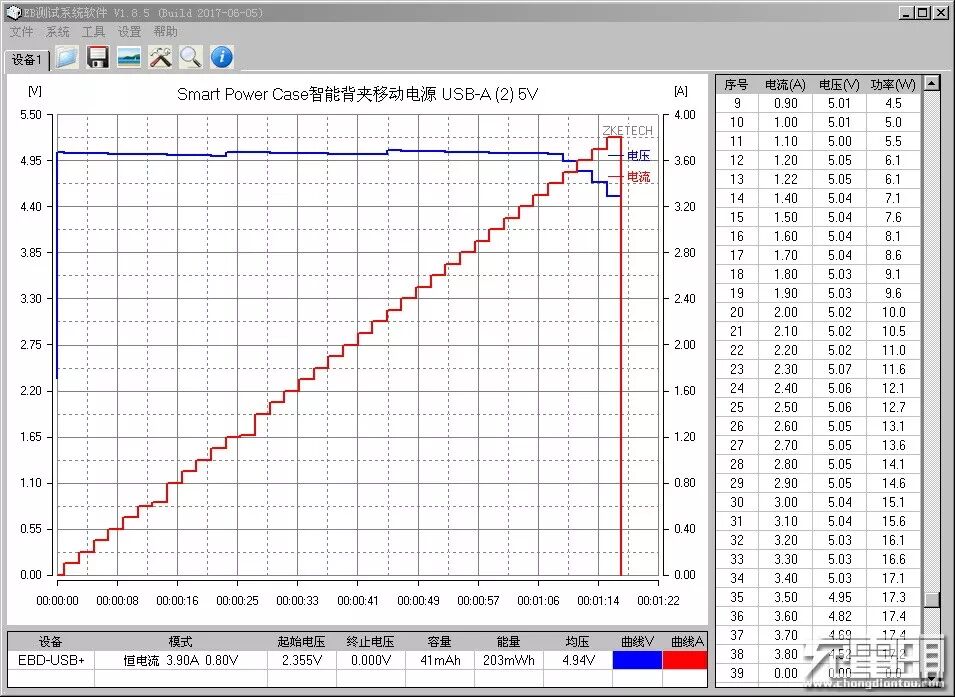Image resolution: width=955 pixels, height=697 pixels.
Task: Click the 4.00 current axis label
Action: 685,115
